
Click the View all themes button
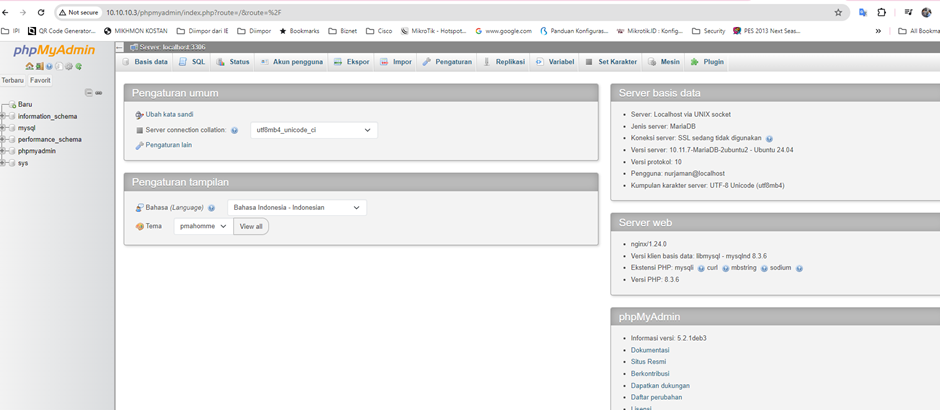pos(251,226)
